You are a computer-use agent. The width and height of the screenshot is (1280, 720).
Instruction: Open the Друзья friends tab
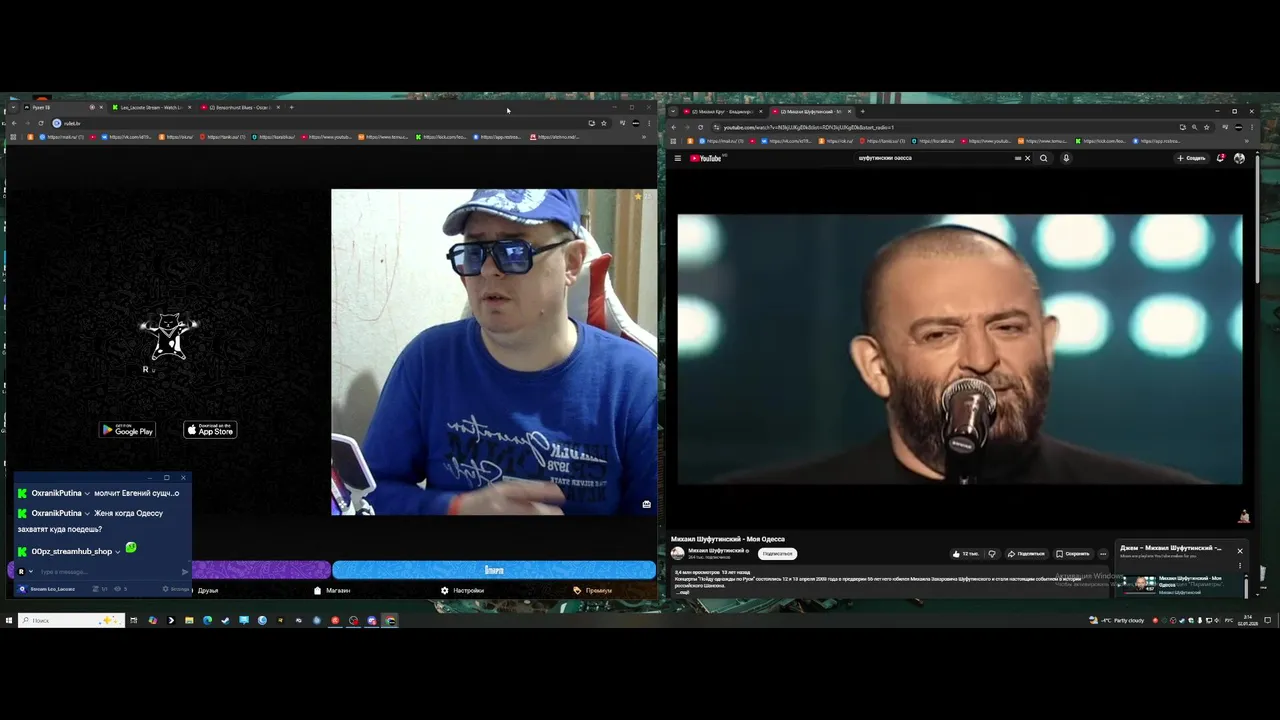(x=208, y=590)
